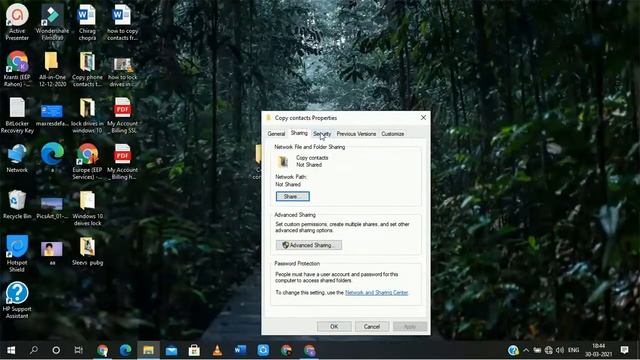The height and width of the screenshot is (360, 640).
Task: Open Microsoft Store from the taskbar
Action: [x=194, y=350]
